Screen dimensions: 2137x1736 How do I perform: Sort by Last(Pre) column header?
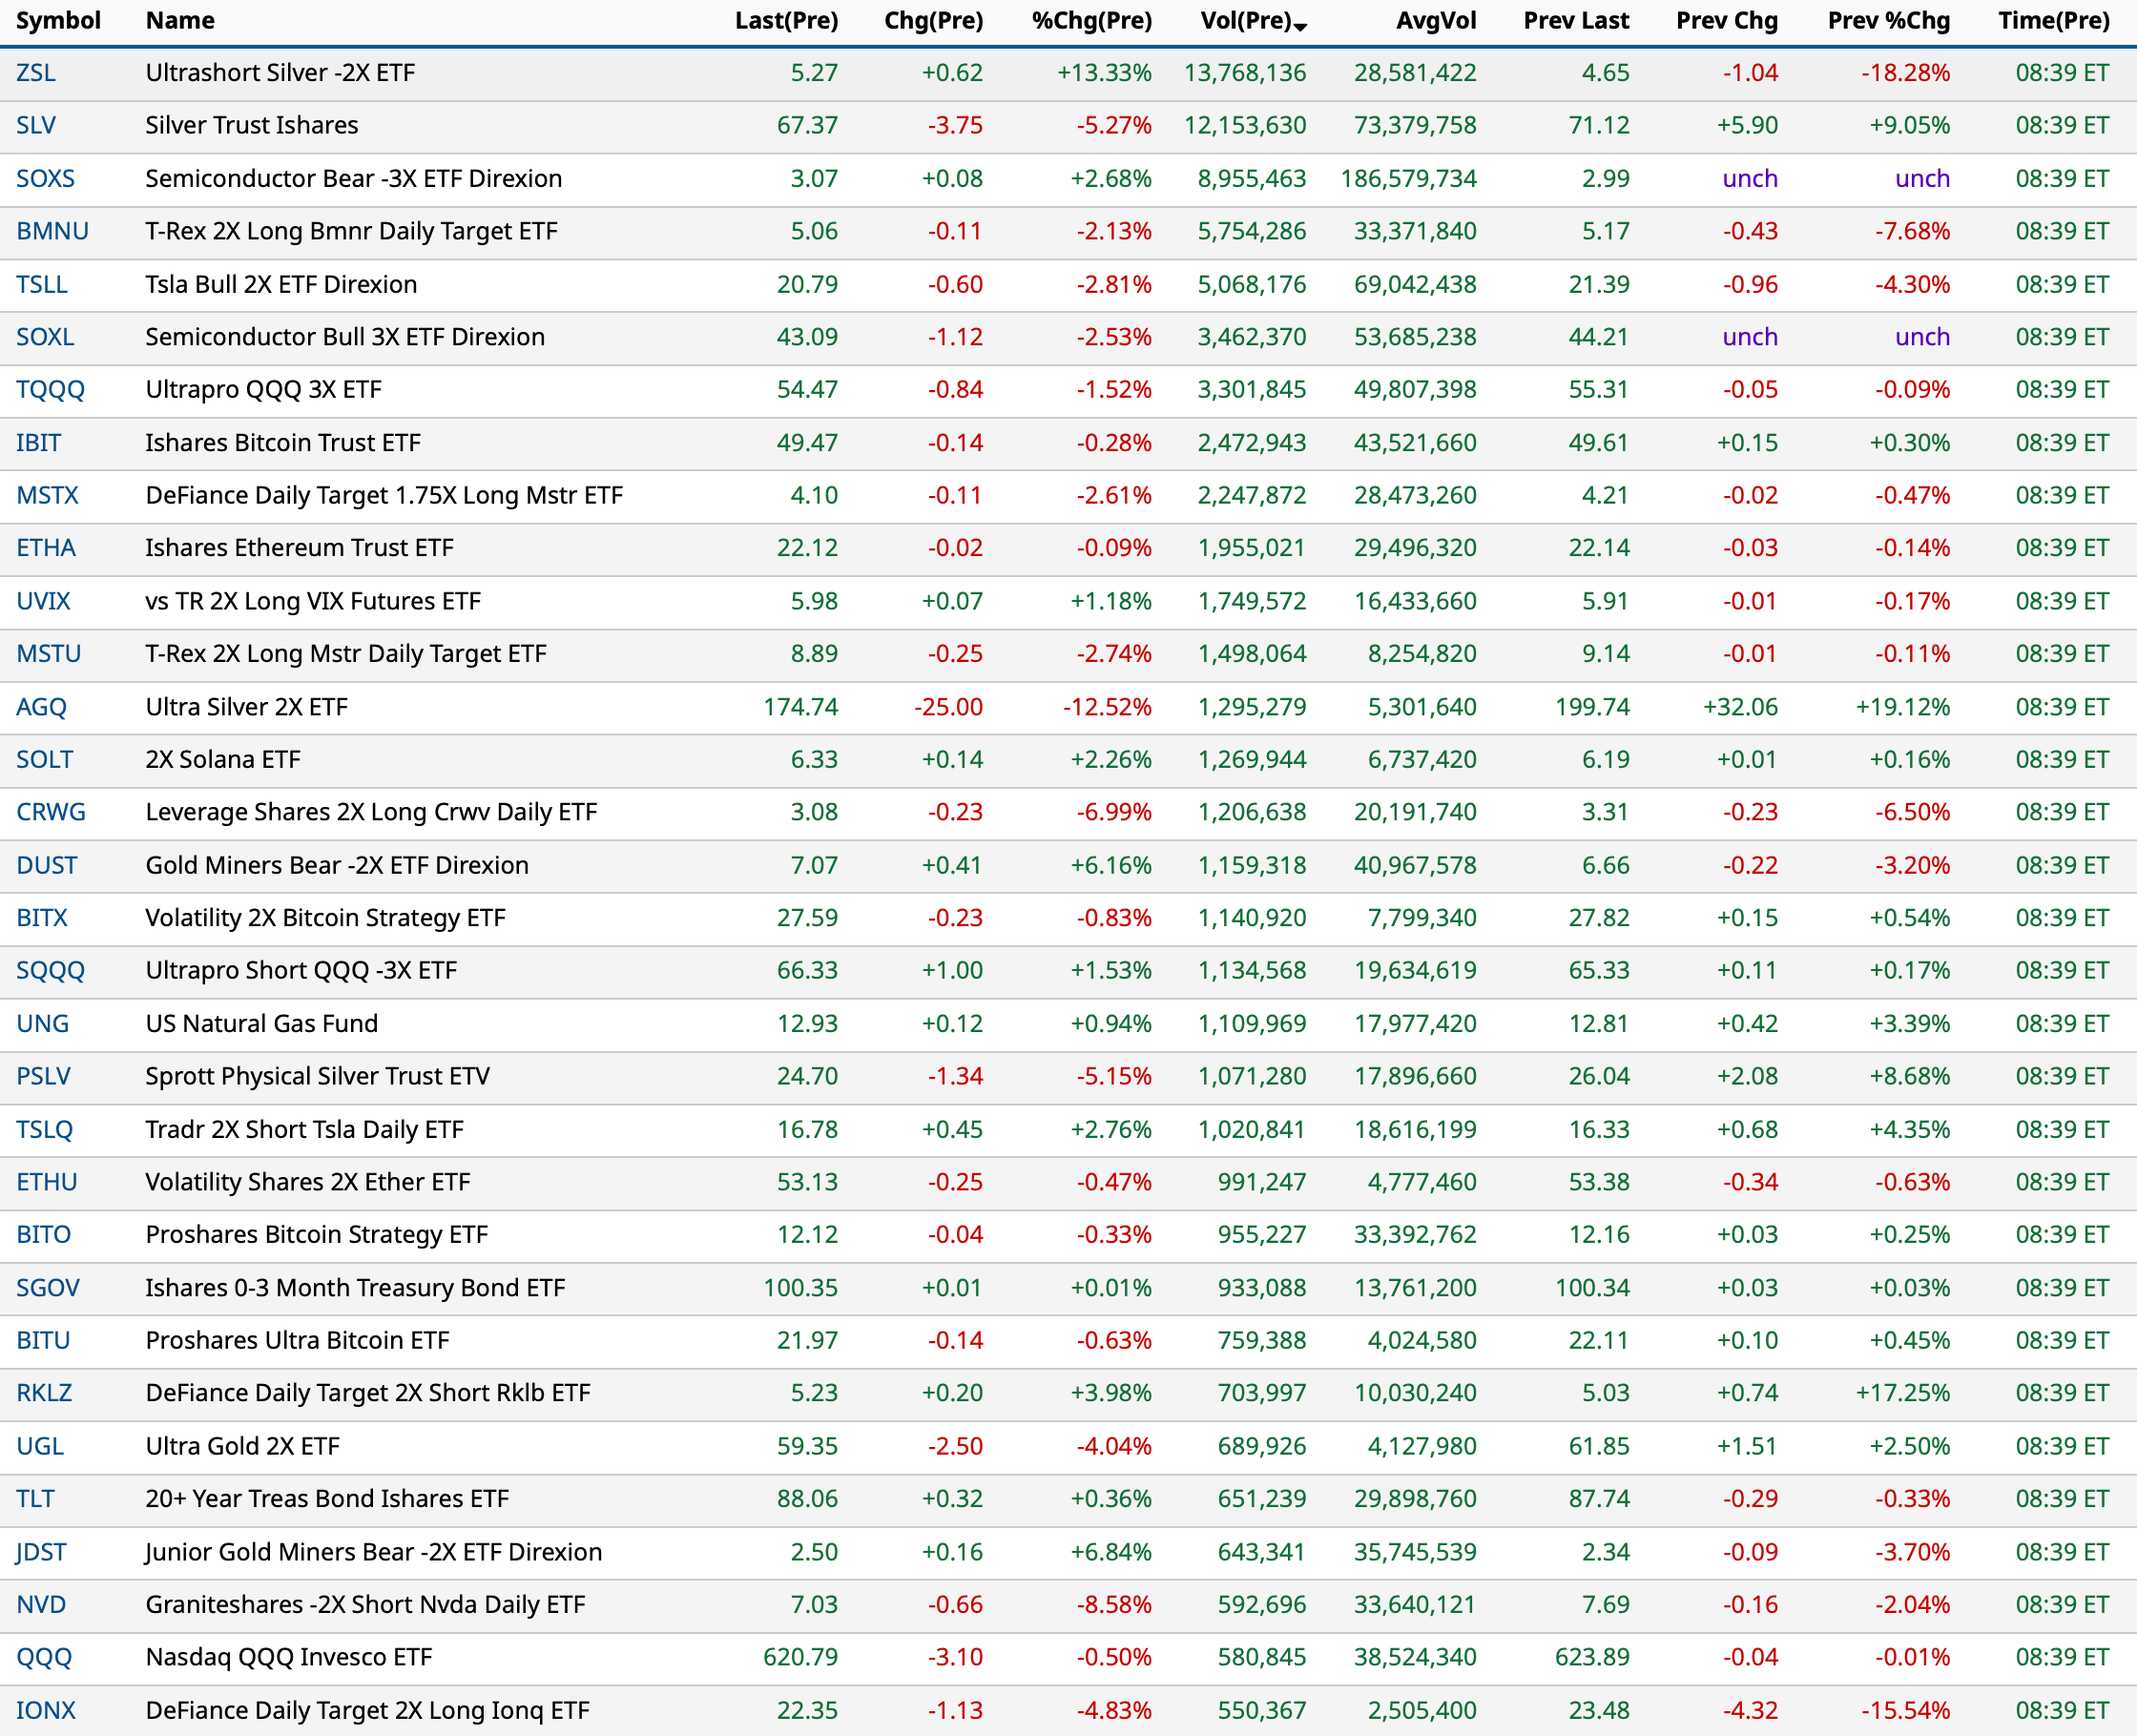click(786, 21)
